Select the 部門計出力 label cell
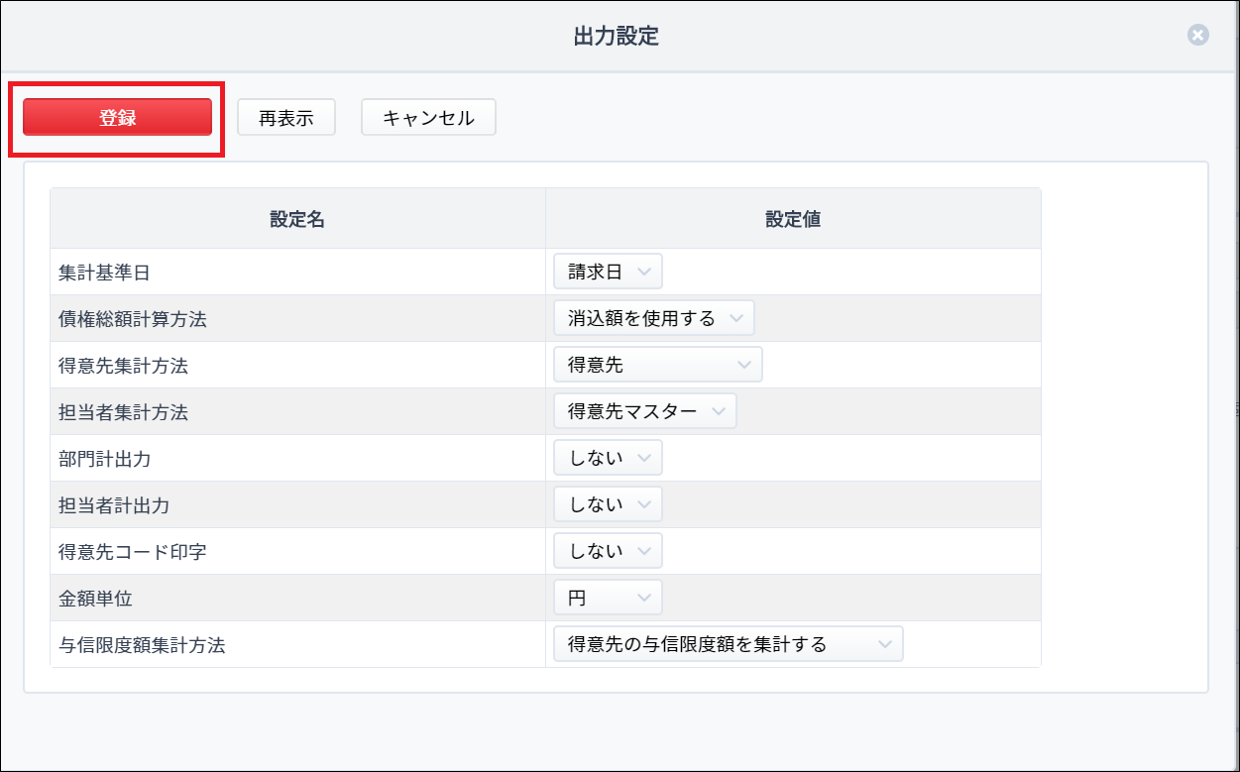 coord(297,458)
